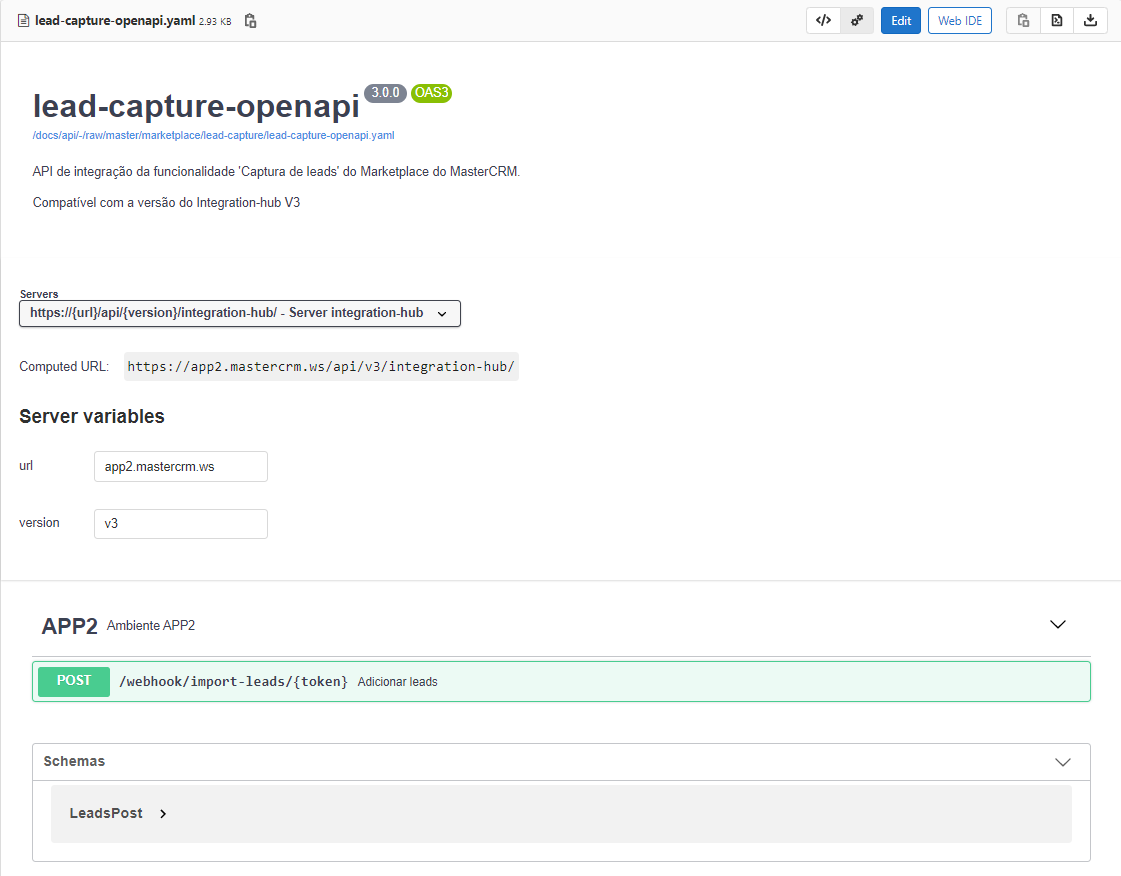Click the computed URL code text
This screenshot has width=1121, height=876.
(321, 366)
